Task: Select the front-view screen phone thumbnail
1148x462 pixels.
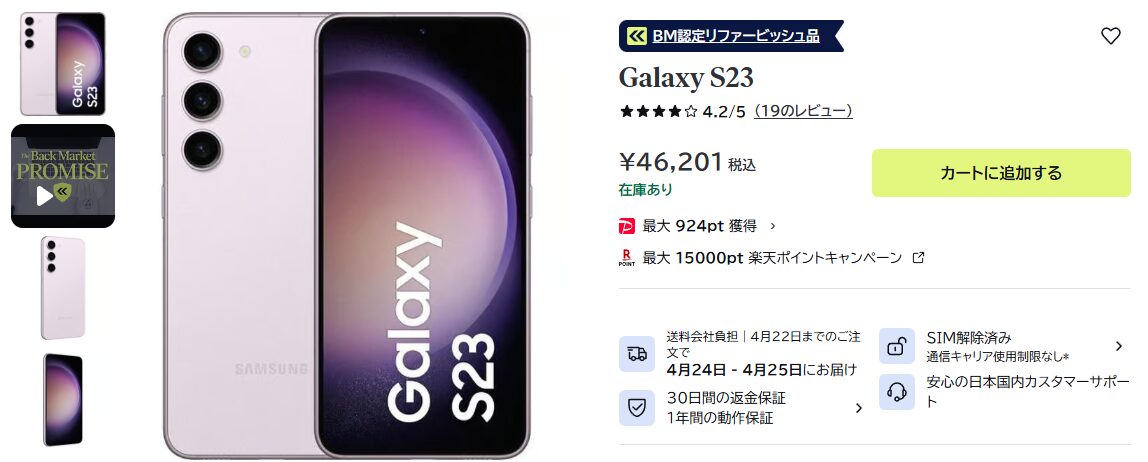Action: click(x=63, y=400)
